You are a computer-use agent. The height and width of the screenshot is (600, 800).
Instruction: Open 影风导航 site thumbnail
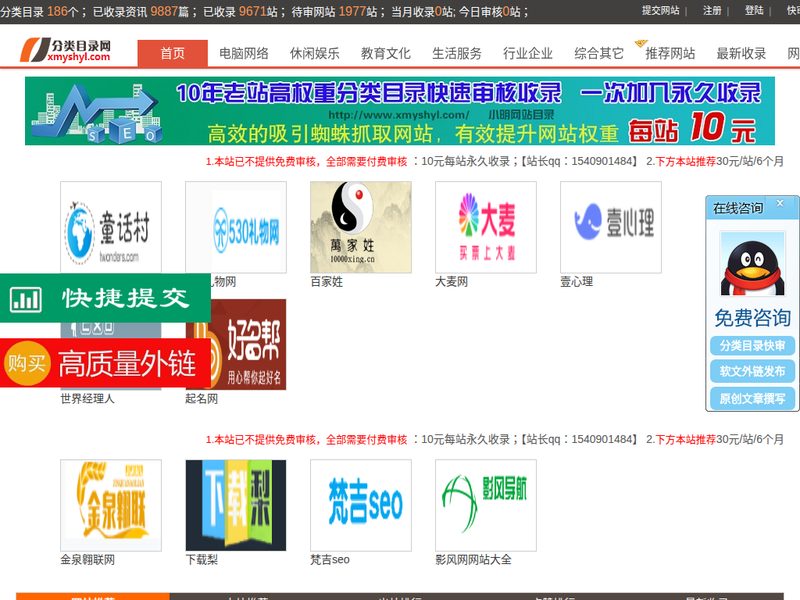[x=486, y=505]
